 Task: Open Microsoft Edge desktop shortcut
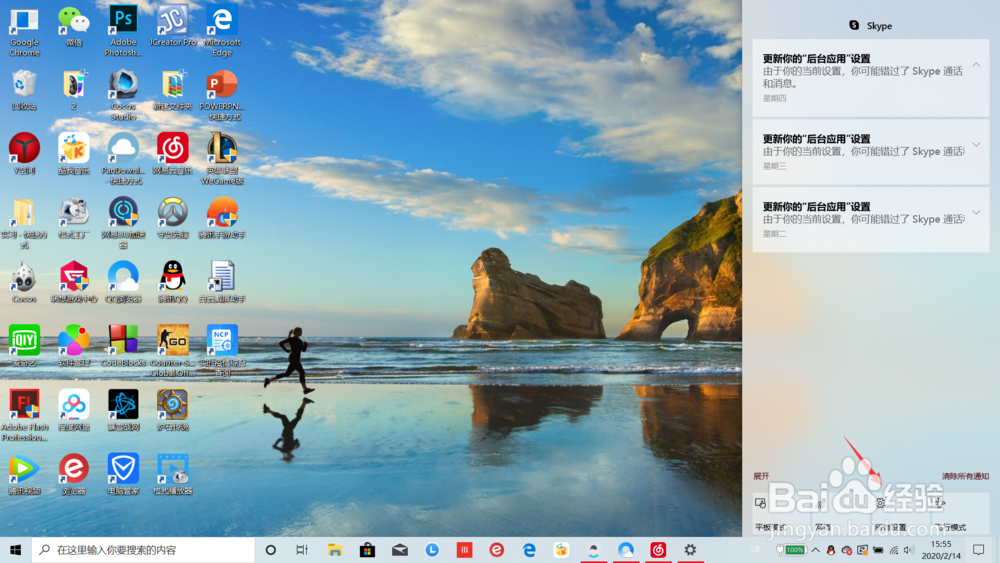(222, 32)
